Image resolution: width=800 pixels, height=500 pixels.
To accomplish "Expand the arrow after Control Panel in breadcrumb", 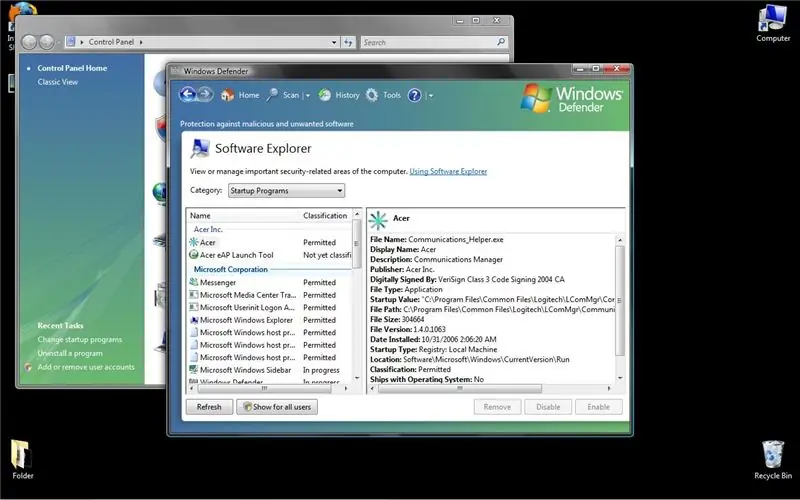I will tap(141, 42).
